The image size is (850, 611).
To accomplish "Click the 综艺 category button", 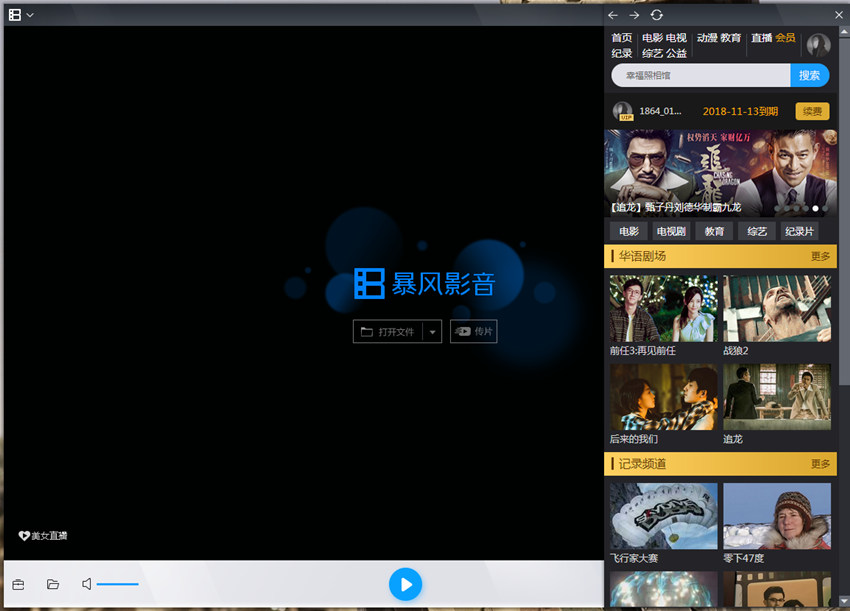I will point(757,231).
